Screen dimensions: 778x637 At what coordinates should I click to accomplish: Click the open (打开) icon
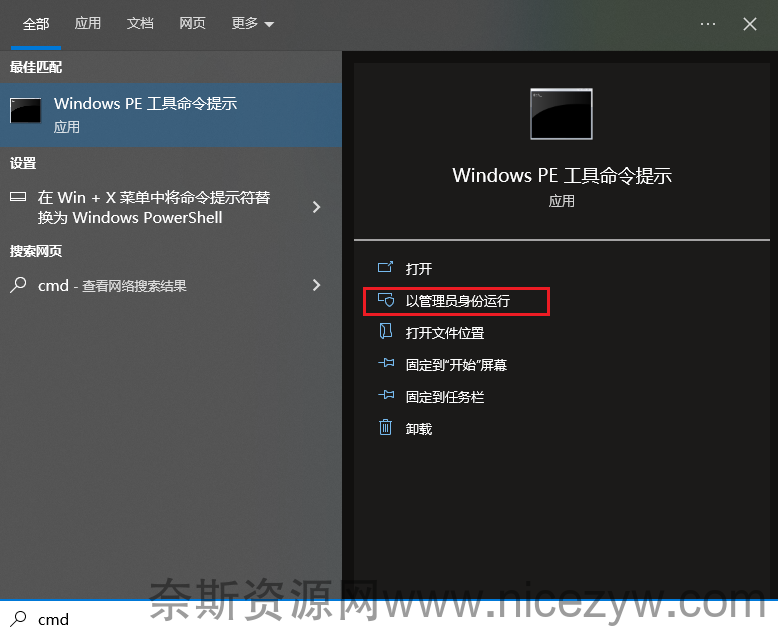[x=385, y=268]
